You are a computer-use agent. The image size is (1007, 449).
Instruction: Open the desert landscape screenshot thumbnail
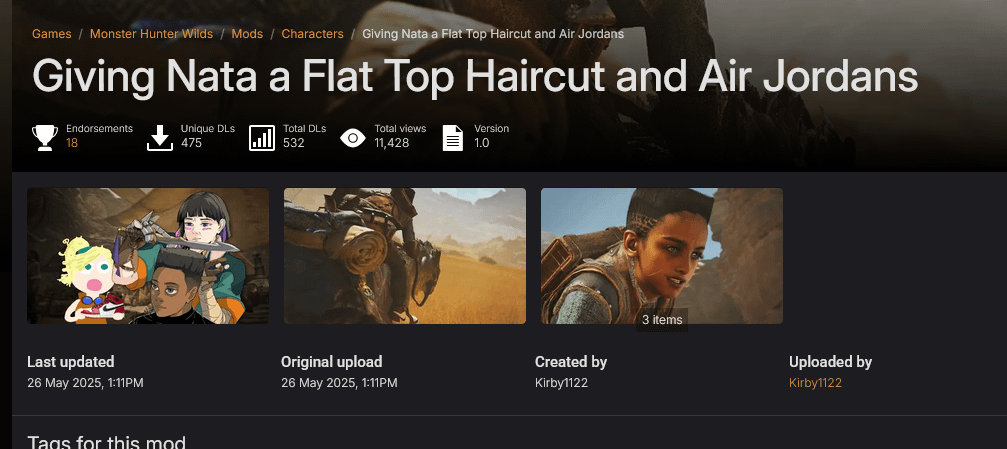405,256
